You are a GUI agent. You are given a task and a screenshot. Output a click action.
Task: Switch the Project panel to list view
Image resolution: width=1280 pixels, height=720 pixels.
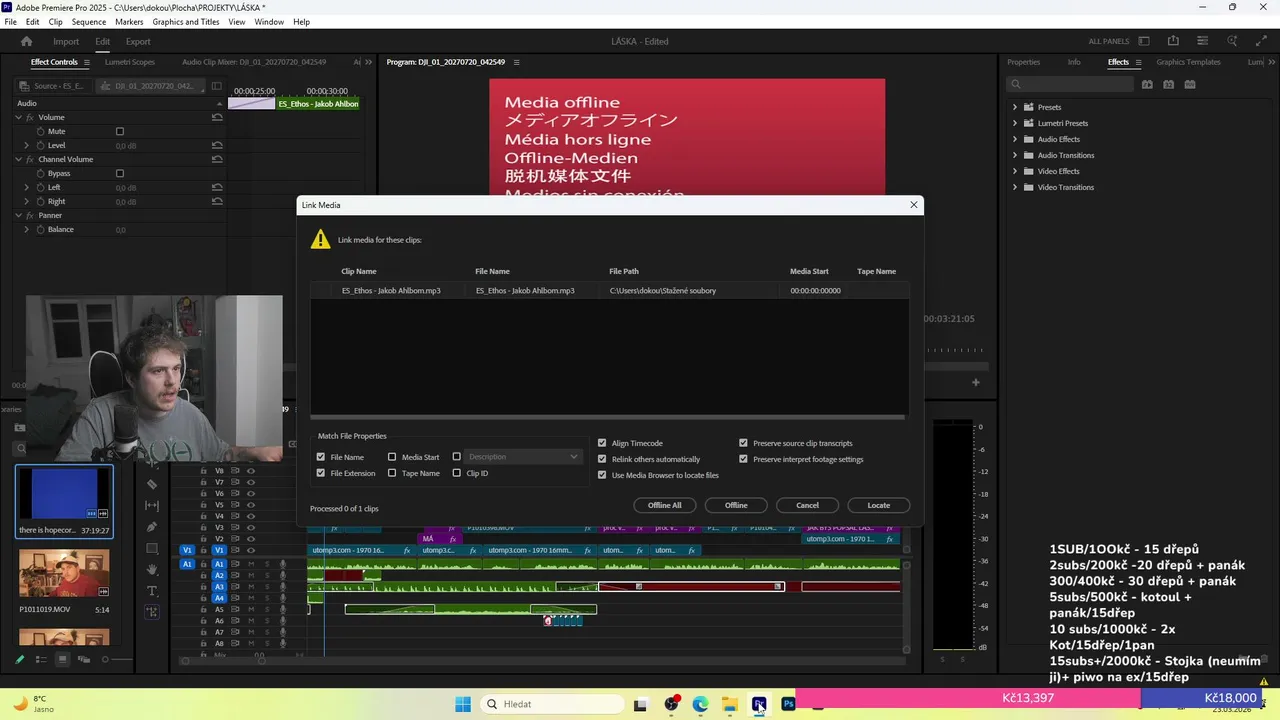(x=41, y=659)
